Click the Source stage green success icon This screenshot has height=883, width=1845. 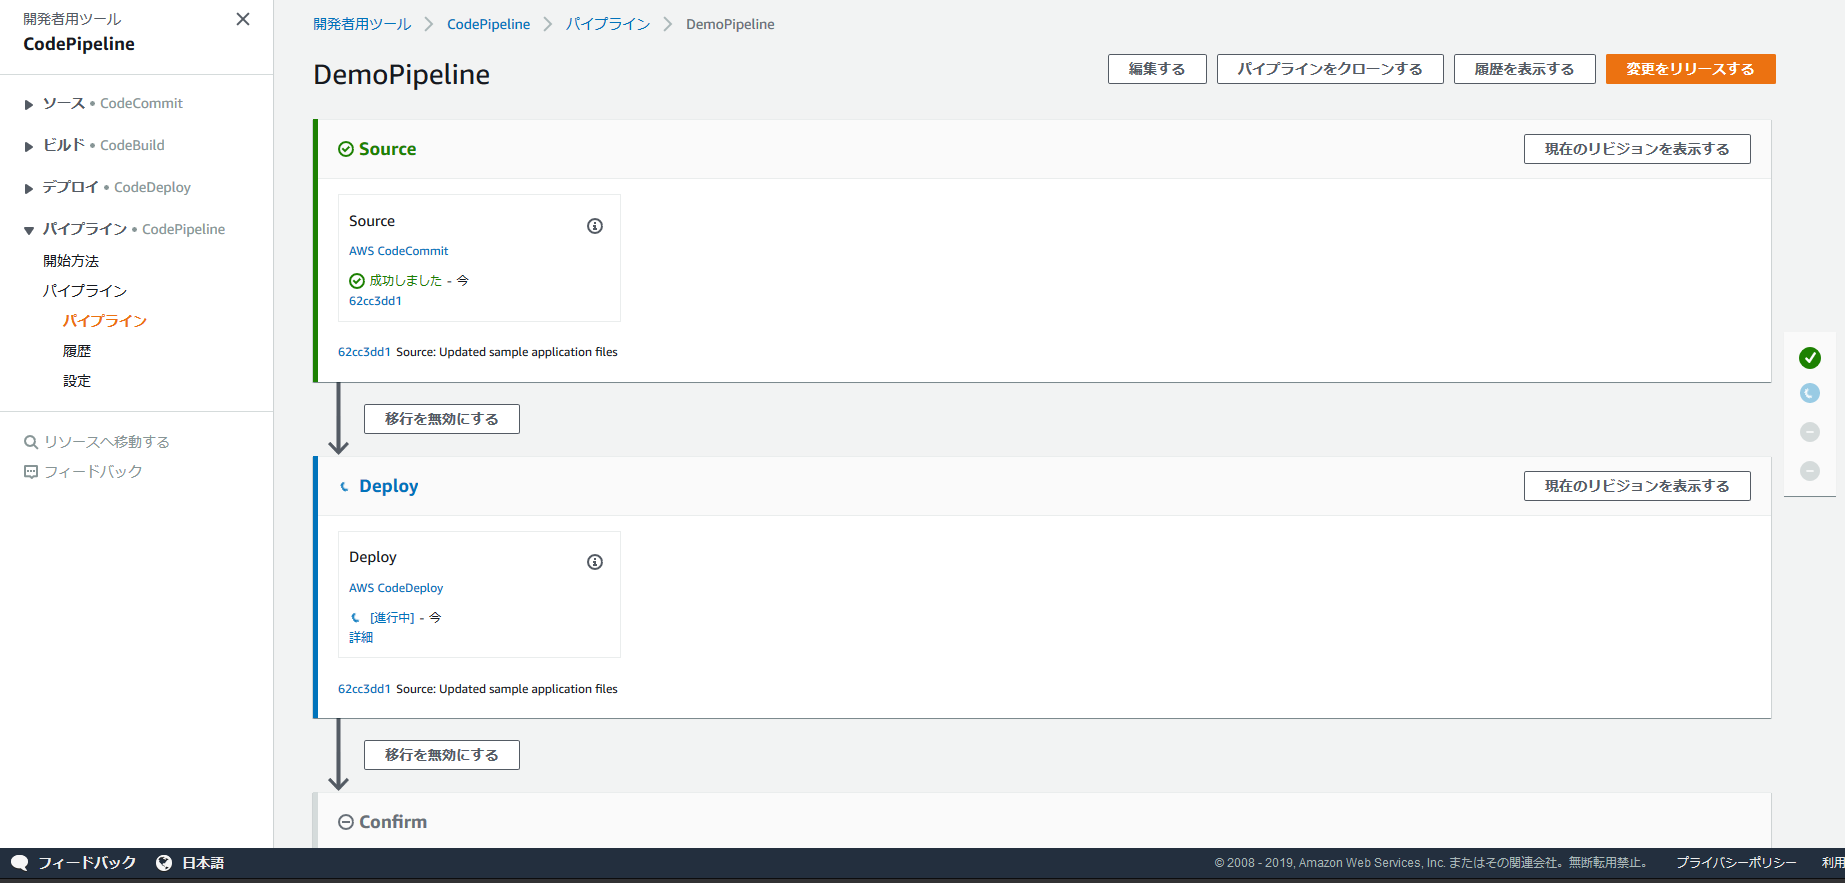[346, 149]
